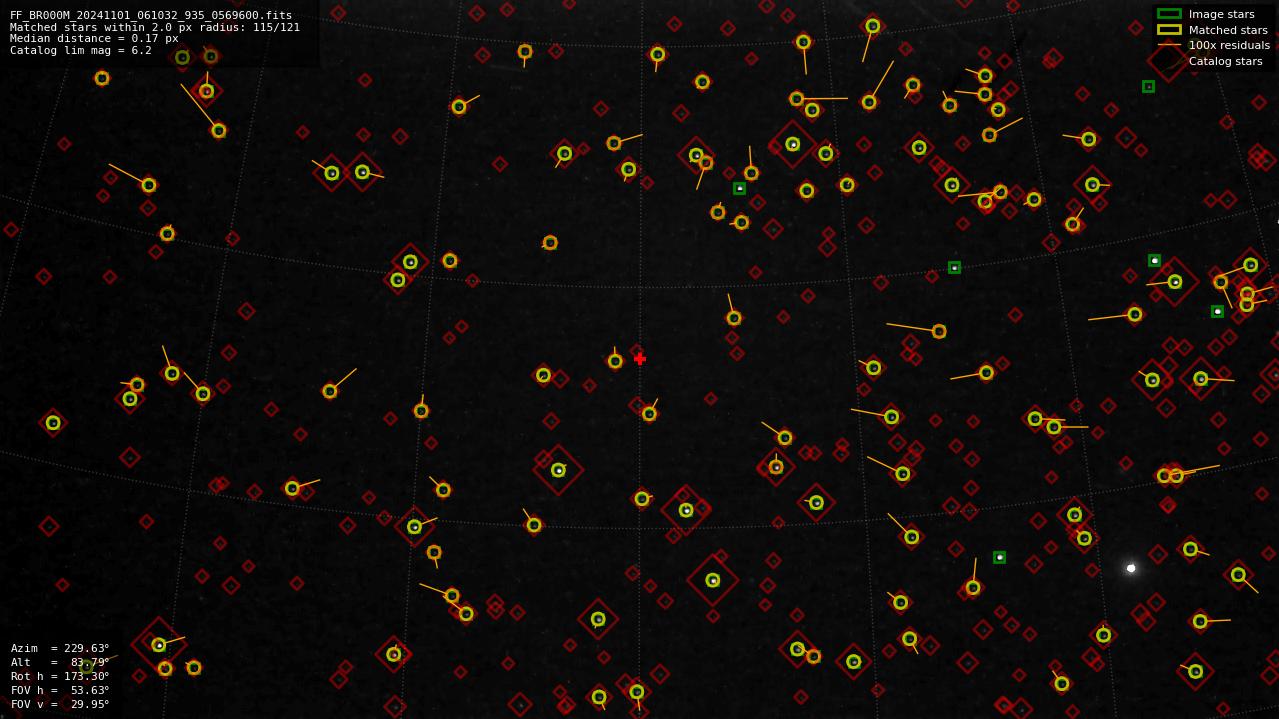This screenshot has height=719, width=1279.
Task: Select the '100x residuals' legend label
Action: pos(1229,45)
